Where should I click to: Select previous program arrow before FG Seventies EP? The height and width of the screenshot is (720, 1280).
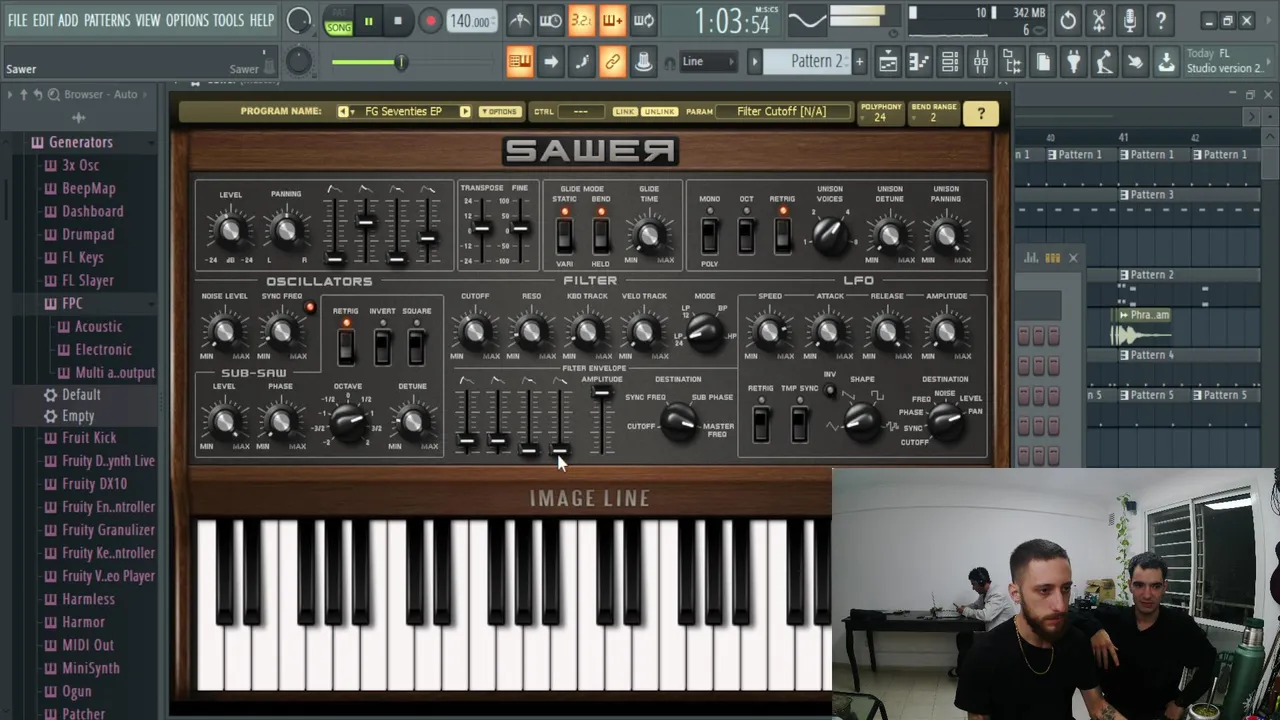344,112
